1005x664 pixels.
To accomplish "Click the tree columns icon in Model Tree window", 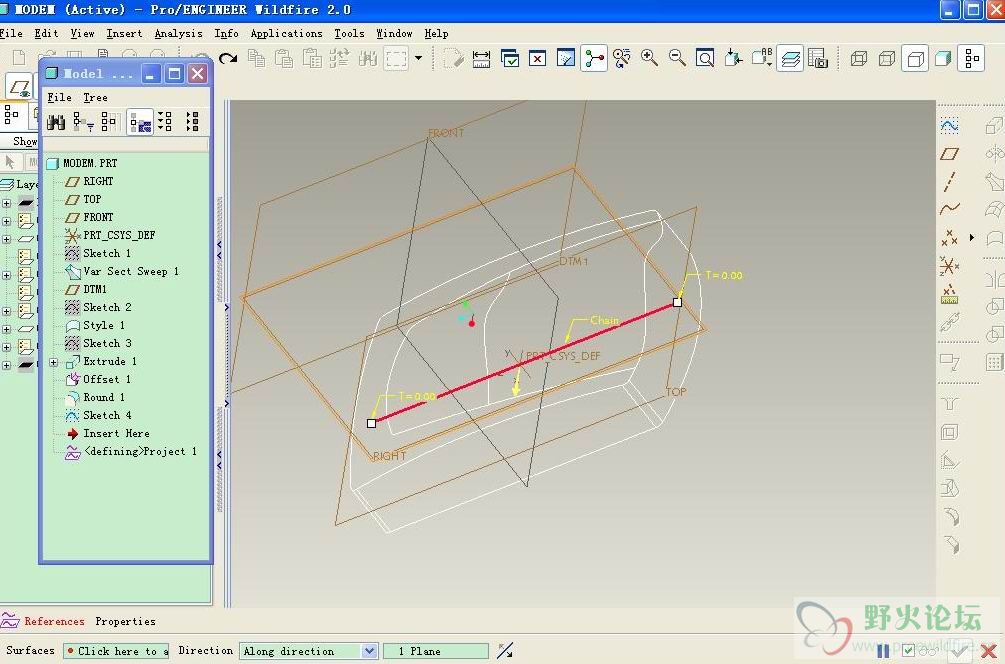I will click(x=110, y=122).
